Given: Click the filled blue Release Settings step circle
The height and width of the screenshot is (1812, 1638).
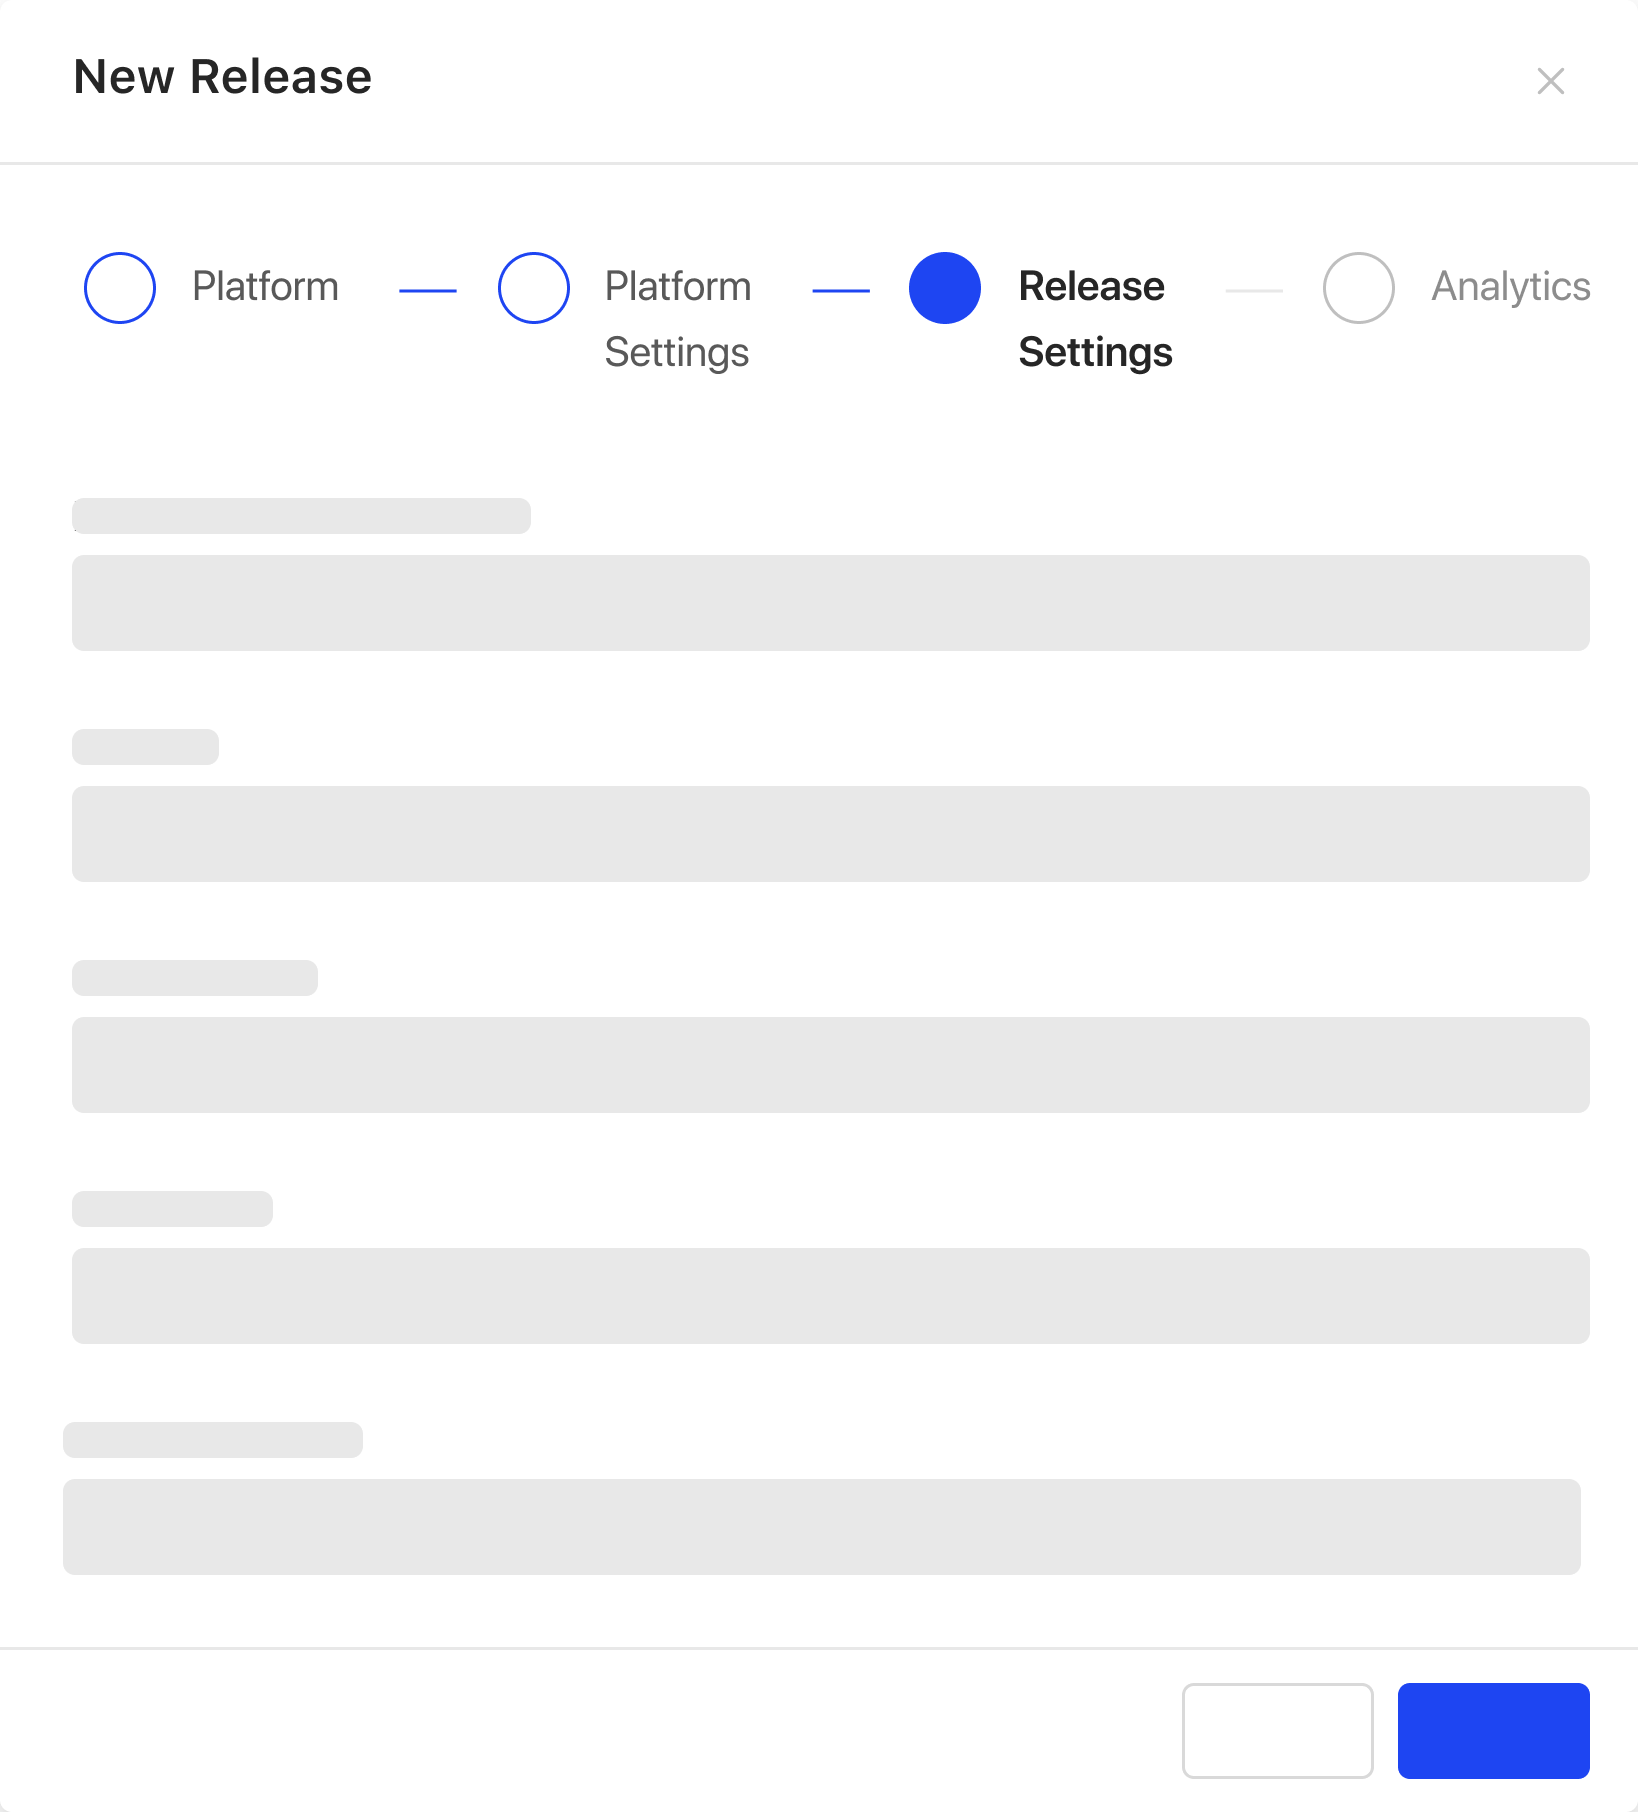Looking at the screenshot, I should pos(945,288).
